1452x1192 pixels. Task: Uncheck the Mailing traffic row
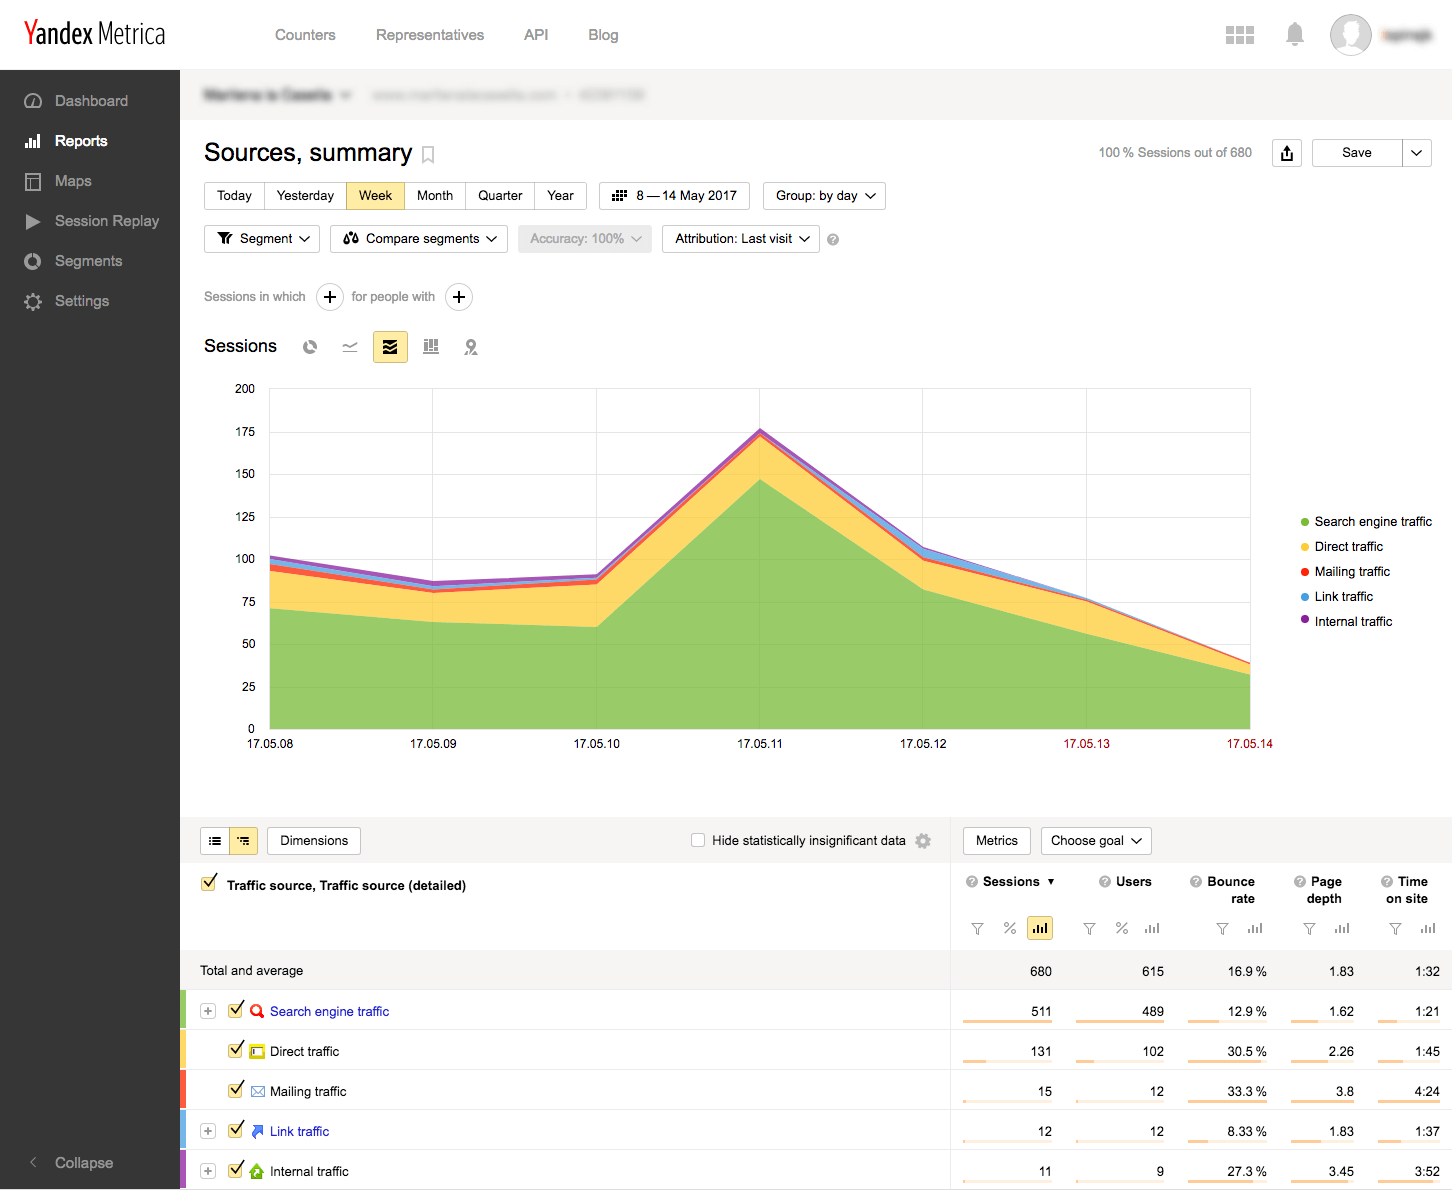(x=236, y=1090)
